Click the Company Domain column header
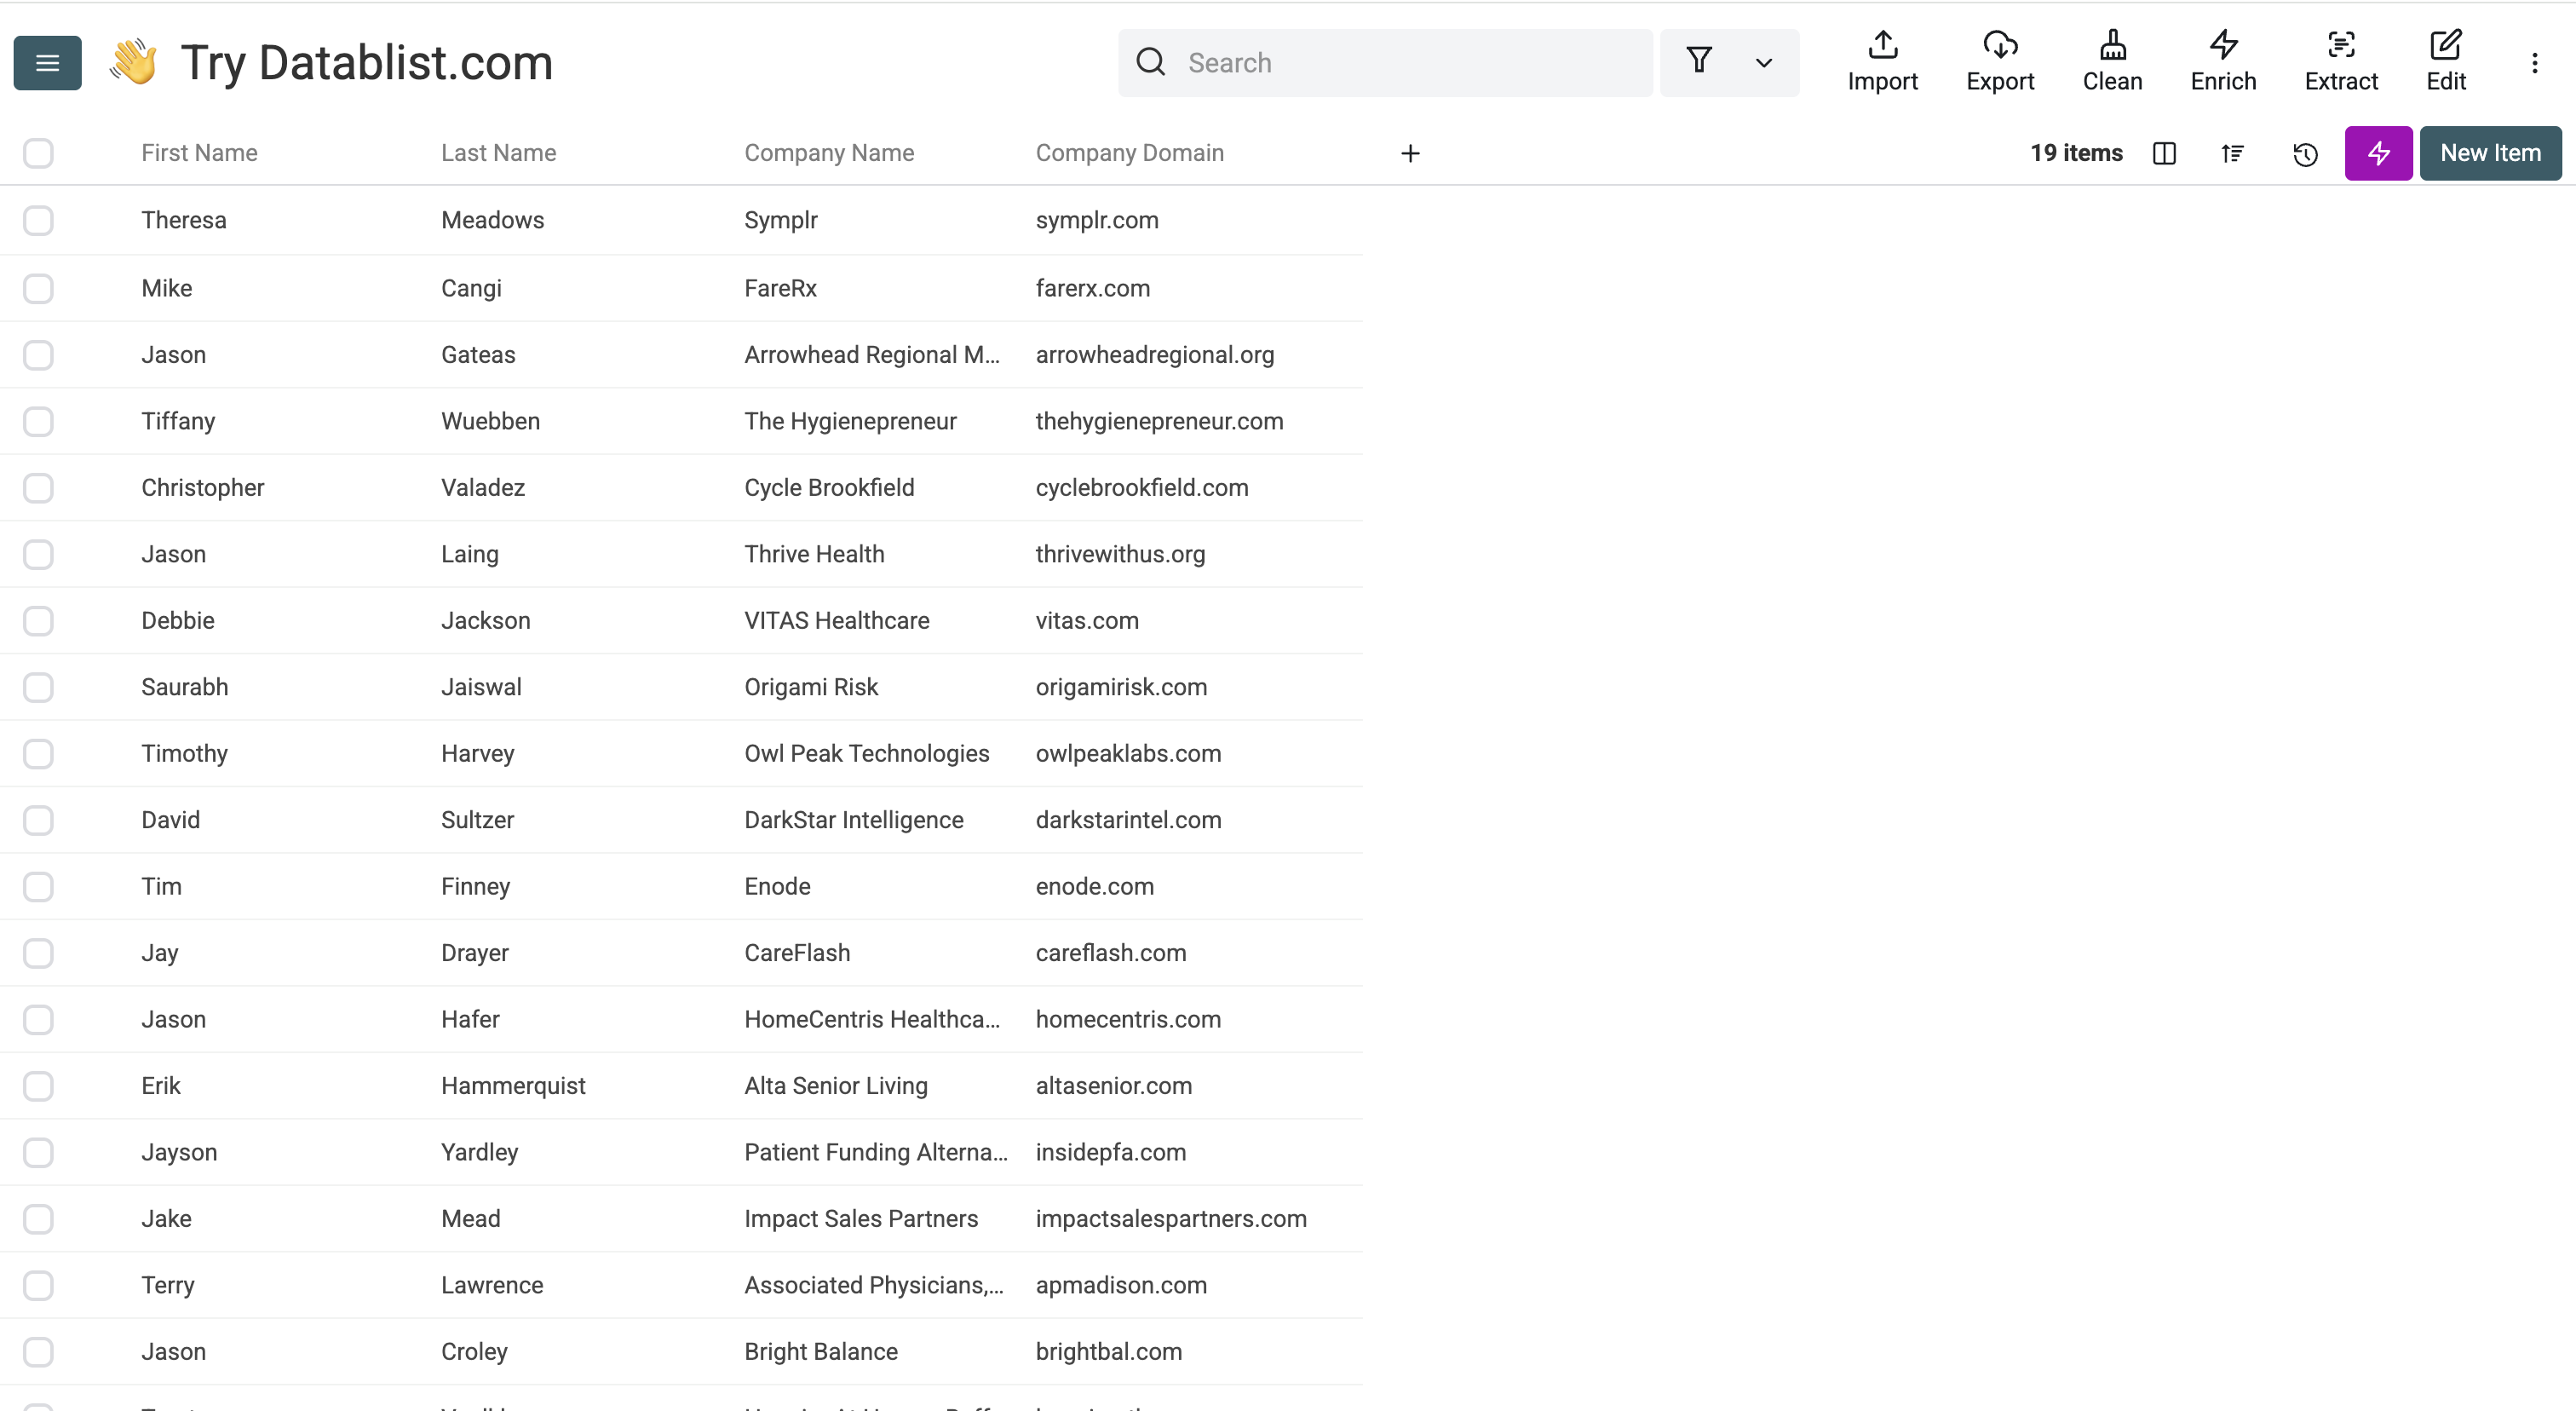Image resolution: width=2576 pixels, height=1411 pixels. (x=1129, y=153)
